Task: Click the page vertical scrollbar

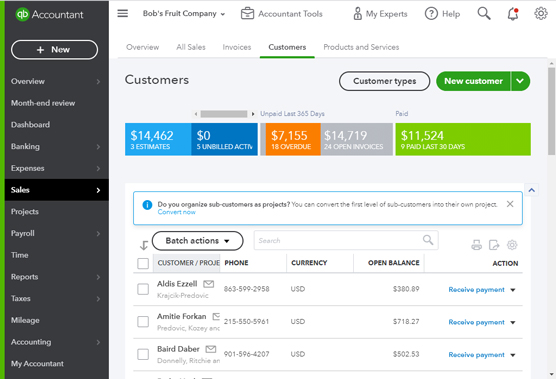Action: (551, 111)
